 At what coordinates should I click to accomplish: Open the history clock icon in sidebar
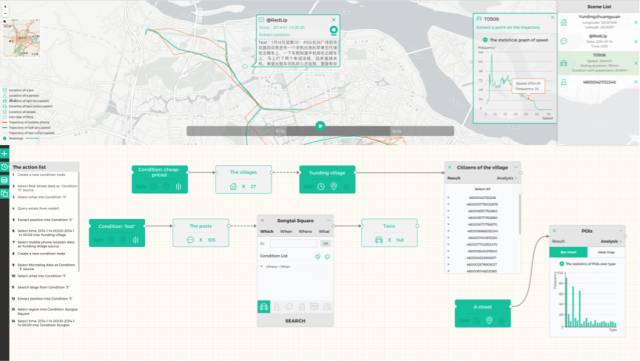click(4, 167)
